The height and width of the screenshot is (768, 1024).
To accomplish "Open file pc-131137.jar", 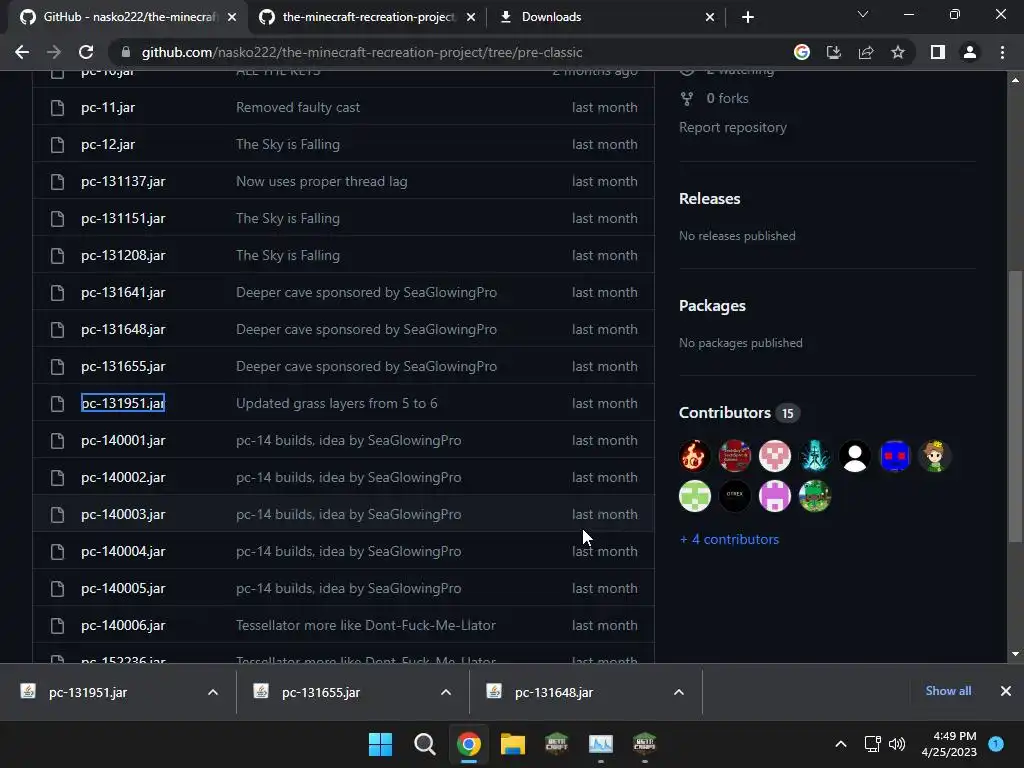I will 123,182.
